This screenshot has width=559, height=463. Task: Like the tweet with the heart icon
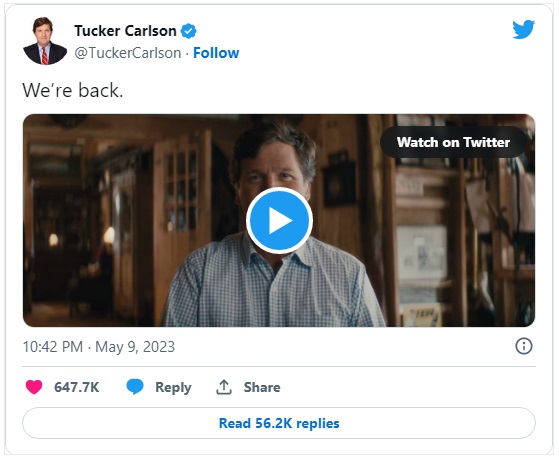34,387
